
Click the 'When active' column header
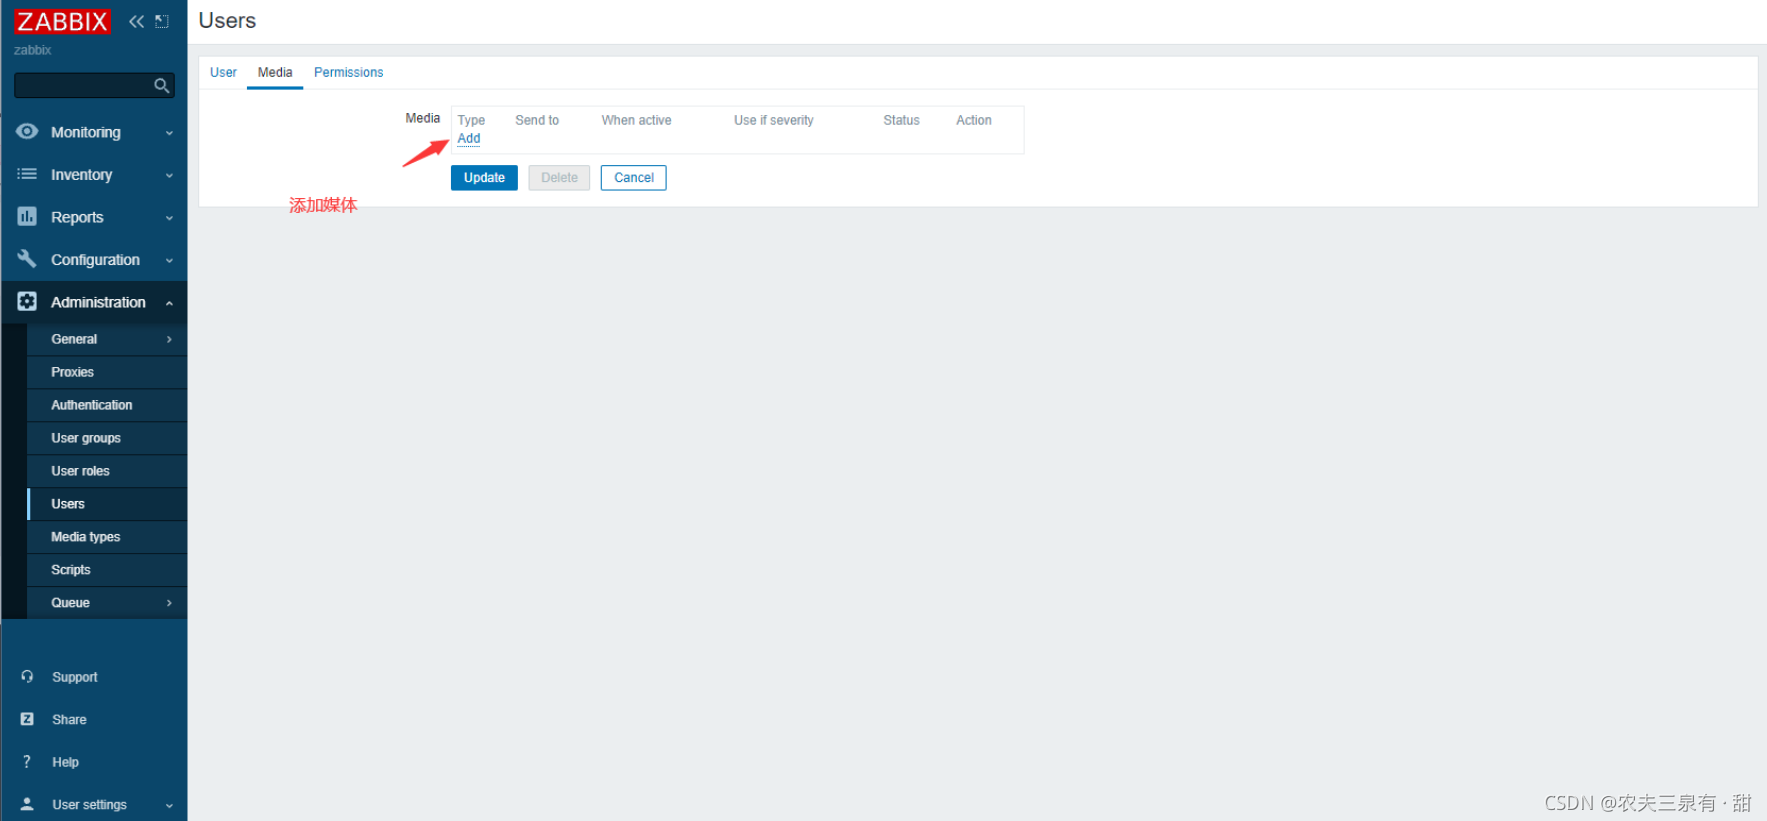pyautogui.click(x=636, y=120)
